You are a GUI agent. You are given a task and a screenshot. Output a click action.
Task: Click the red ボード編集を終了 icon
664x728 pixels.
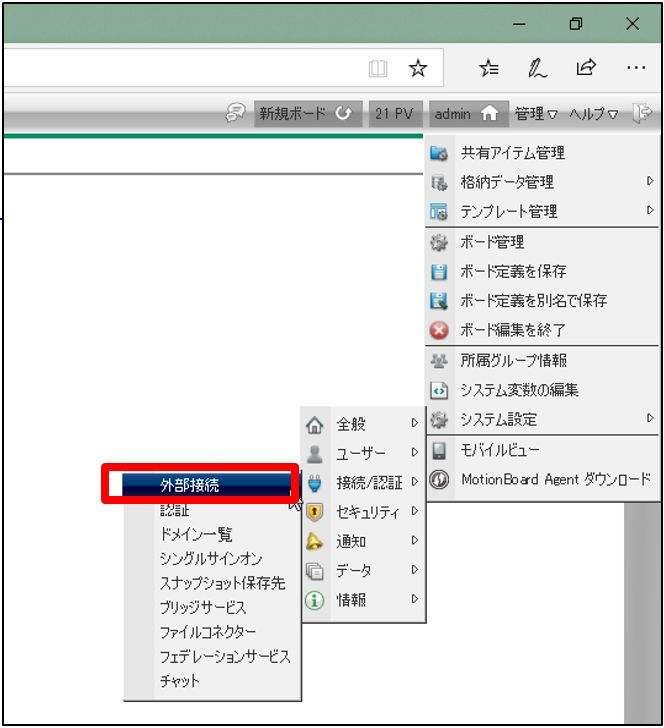pos(439,330)
